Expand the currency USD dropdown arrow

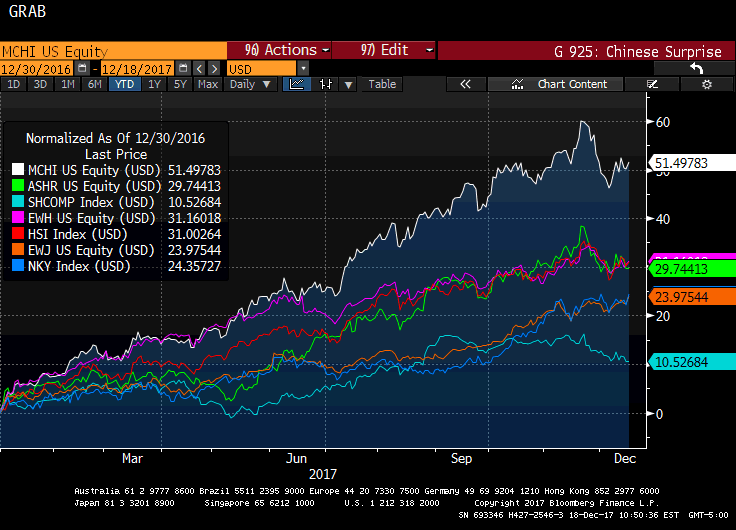tap(303, 69)
